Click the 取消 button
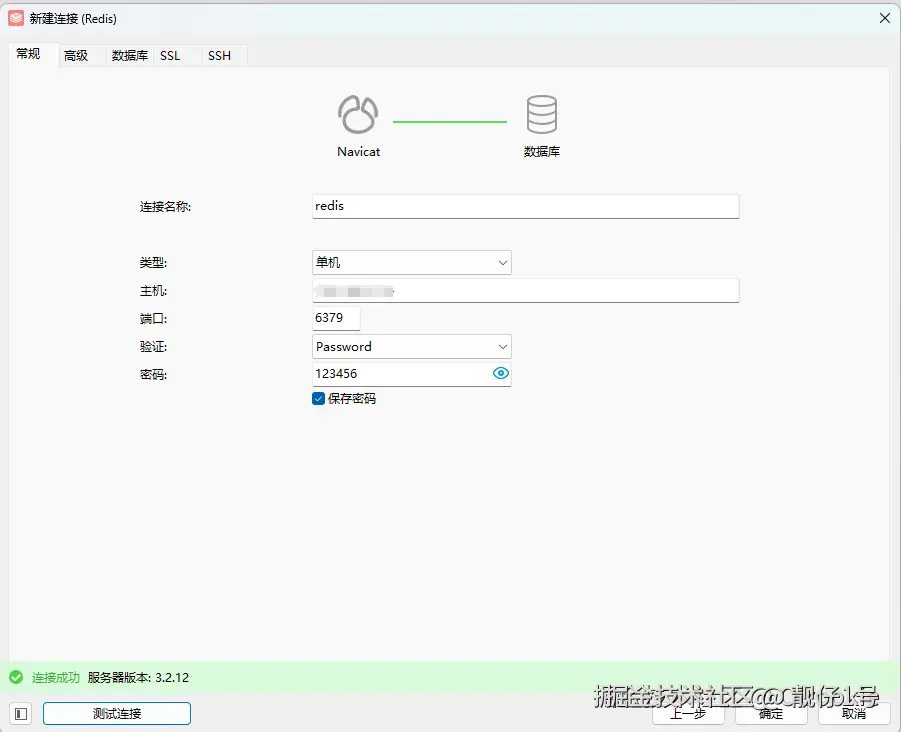This screenshot has width=901, height=732. click(854, 714)
